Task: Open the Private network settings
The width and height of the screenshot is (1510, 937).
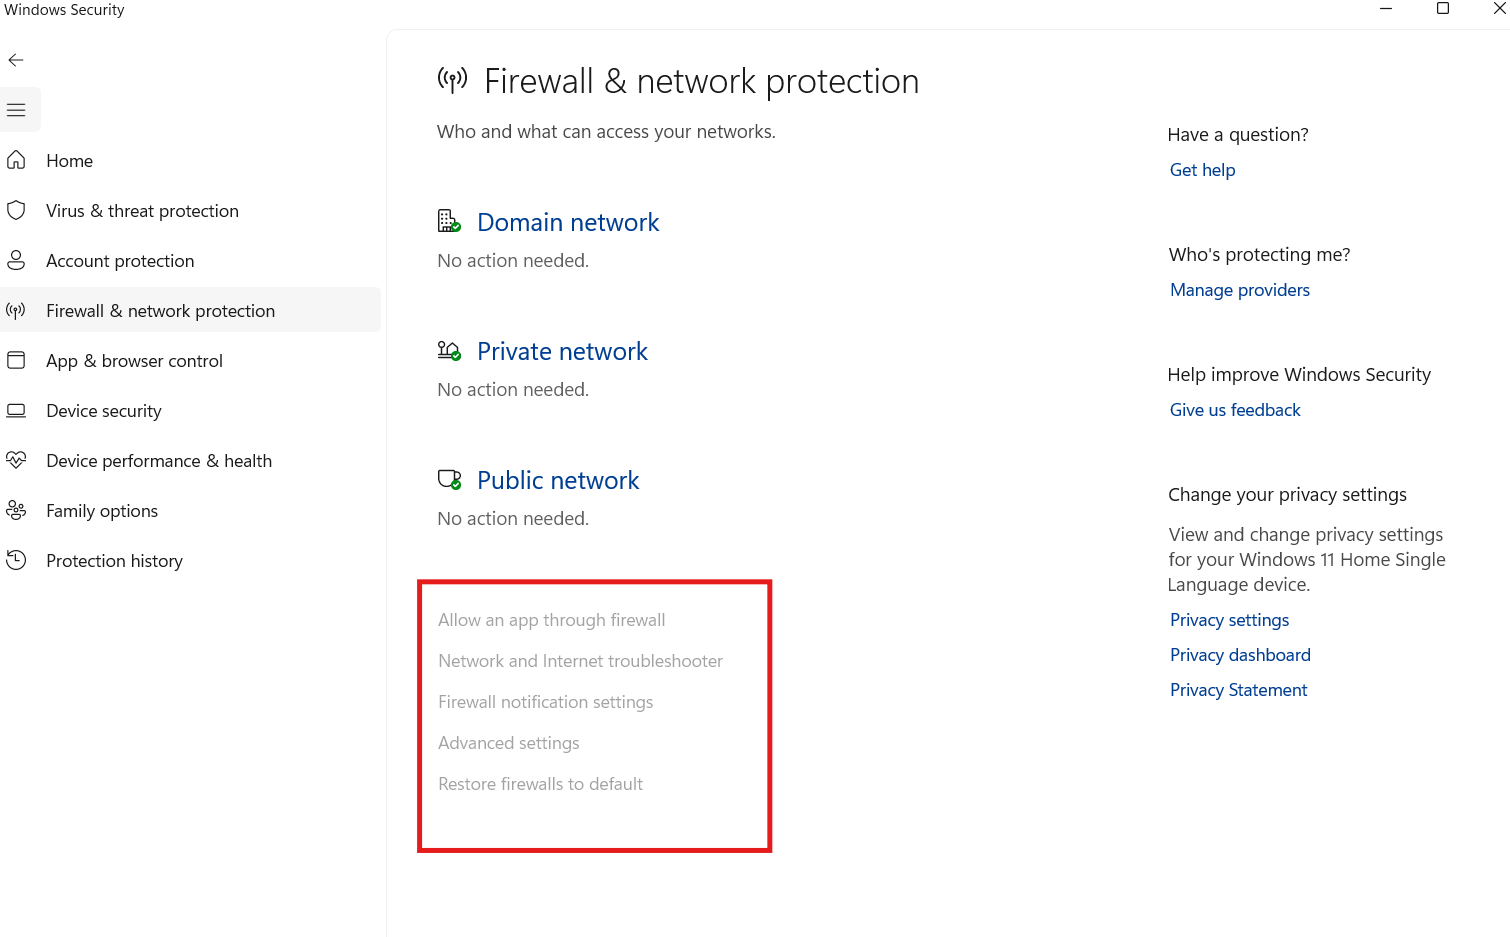Action: (562, 352)
